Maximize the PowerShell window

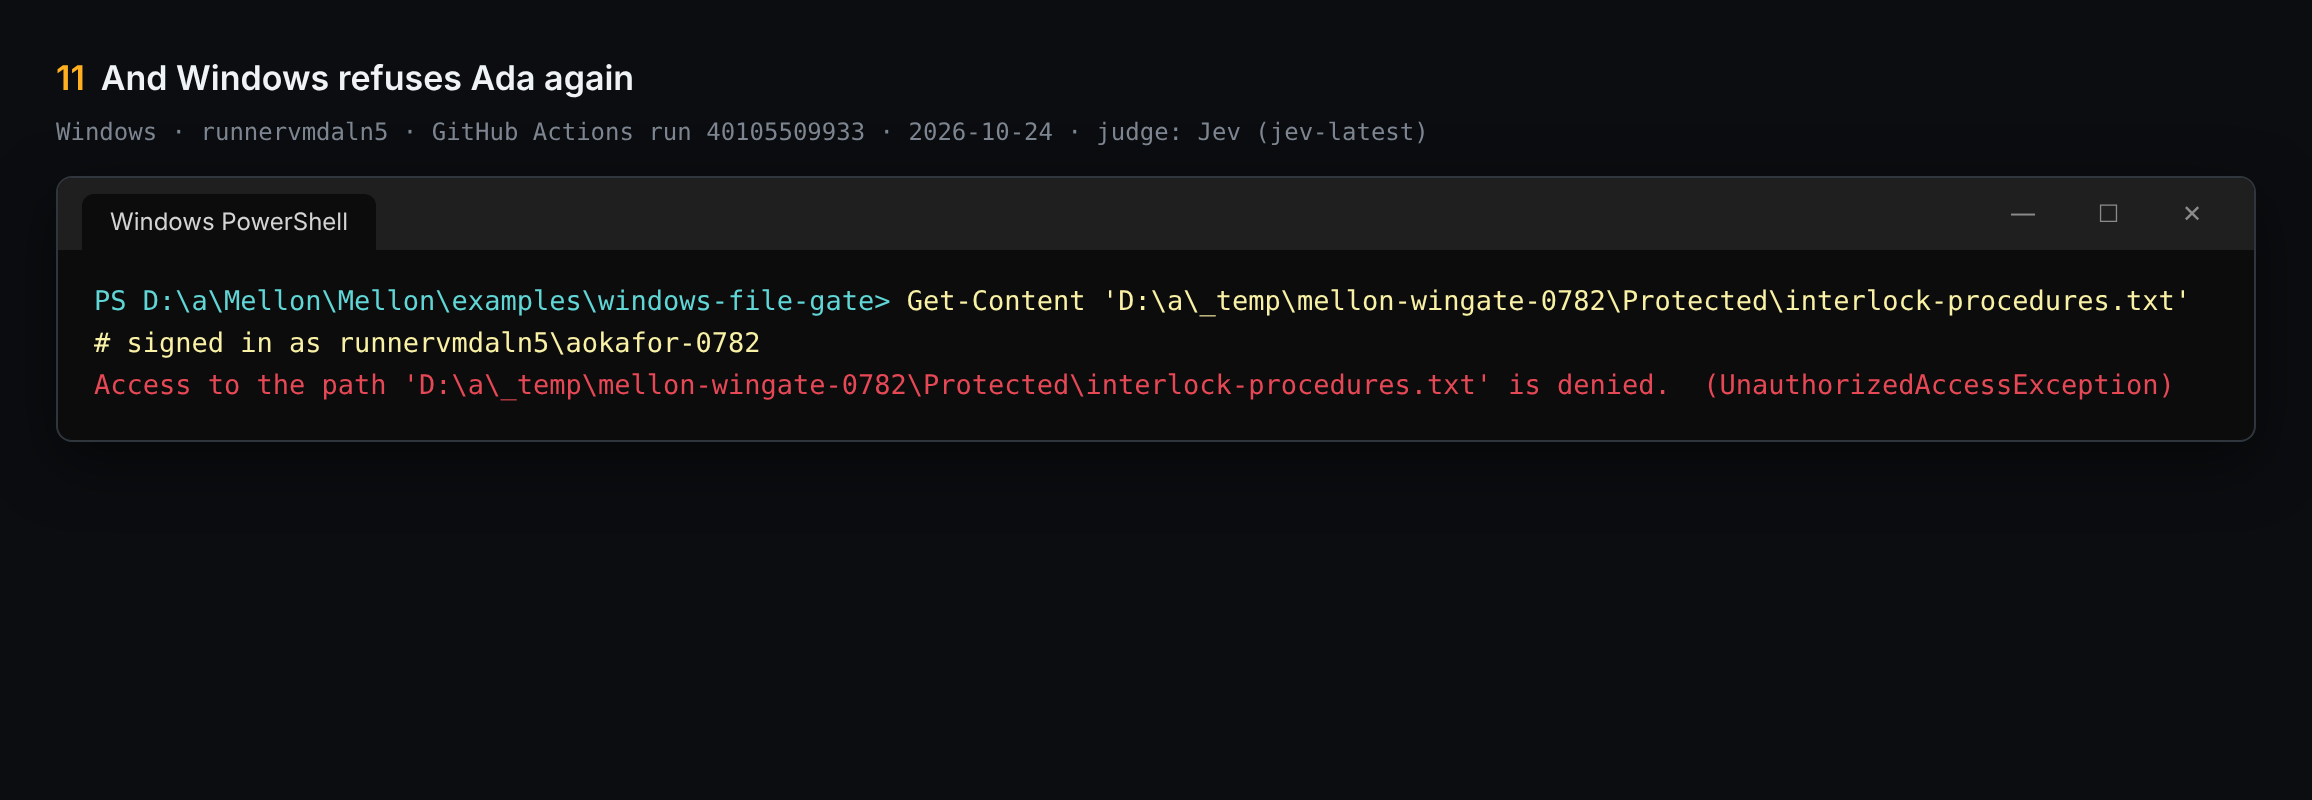(2108, 214)
